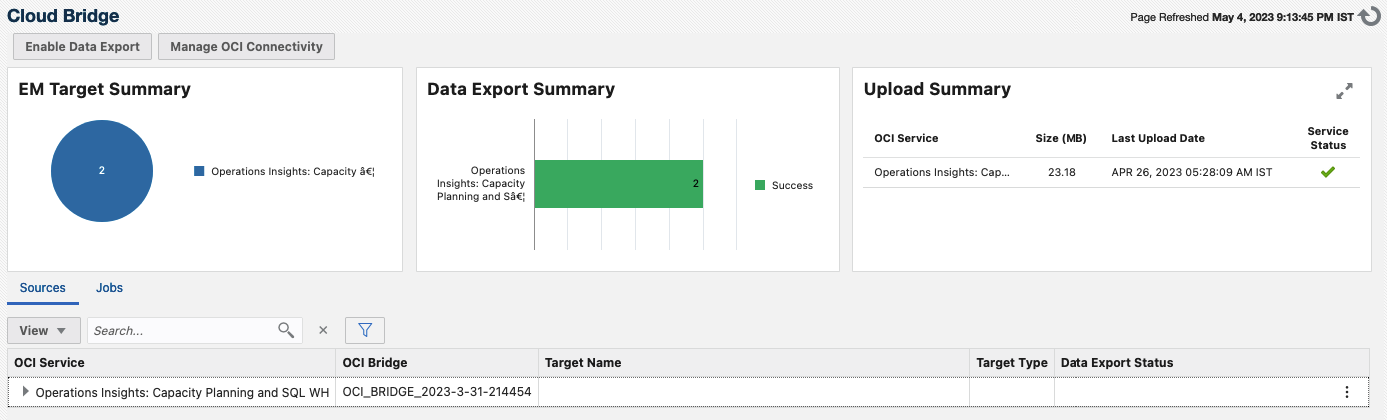The width and height of the screenshot is (1387, 420).
Task: Clear the search with the X icon
Action: (x=323, y=330)
